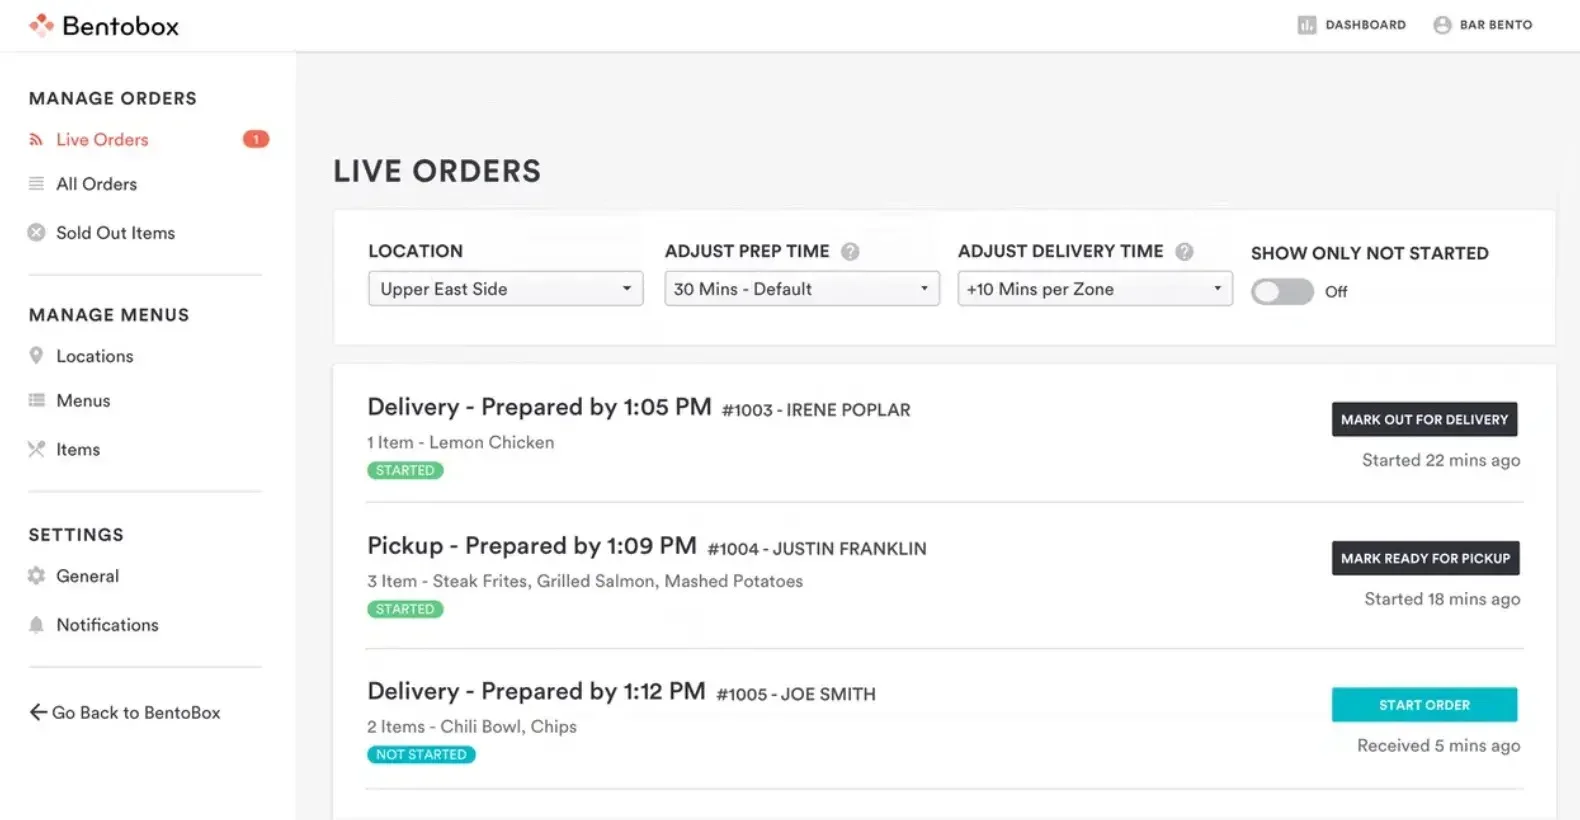Click the Items utensils icon
1580x820 pixels.
click(36, 449)
